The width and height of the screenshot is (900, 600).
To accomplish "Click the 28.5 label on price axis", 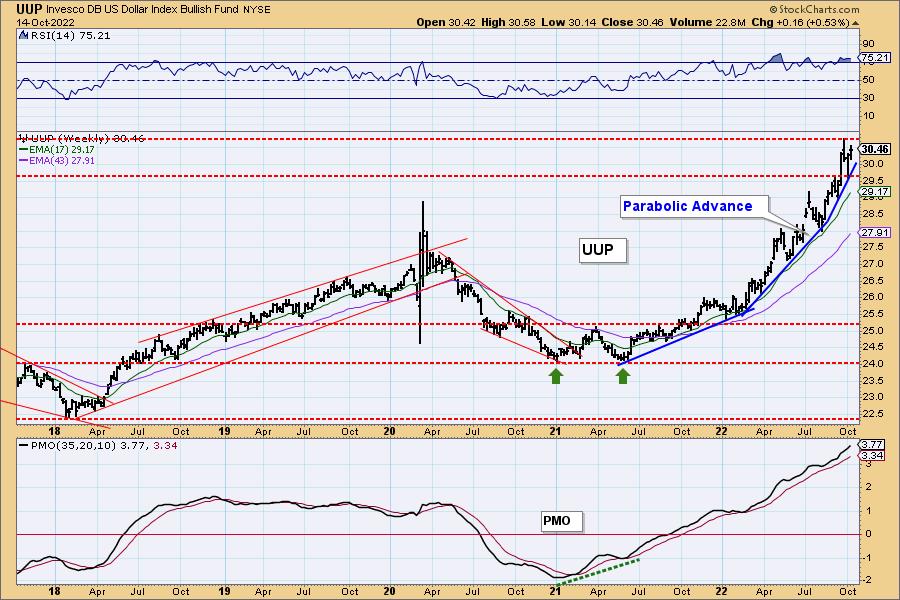I will [x=871, y=214].
